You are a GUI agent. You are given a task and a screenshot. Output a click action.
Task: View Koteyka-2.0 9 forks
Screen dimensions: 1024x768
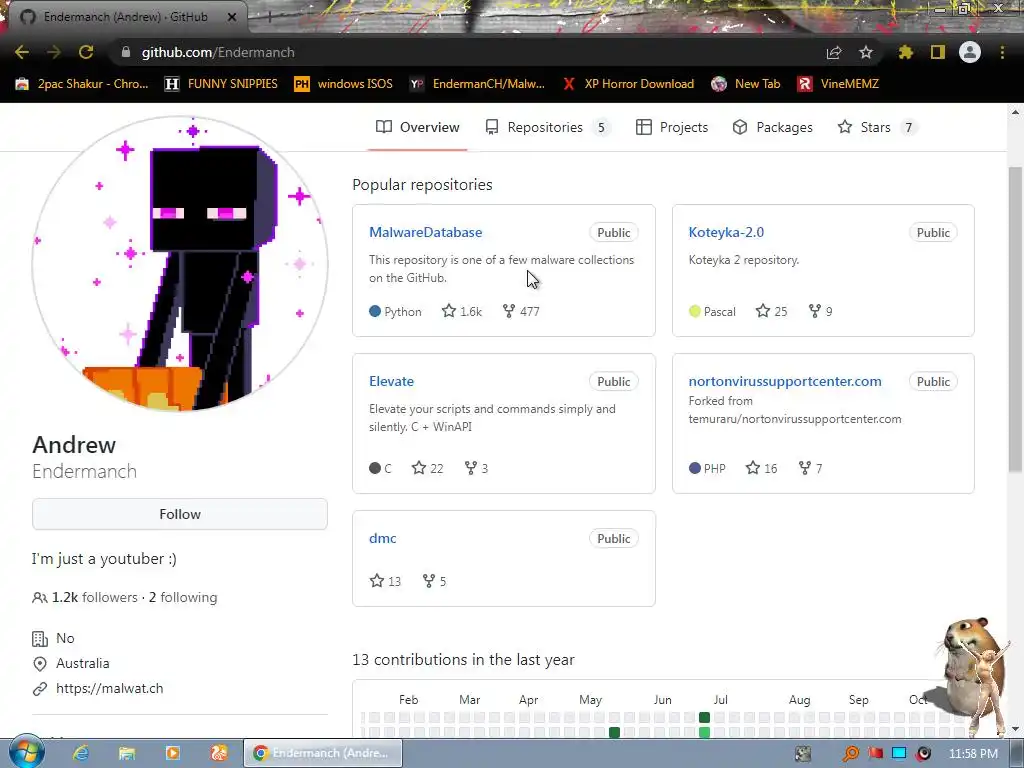(x=820, y=312)
